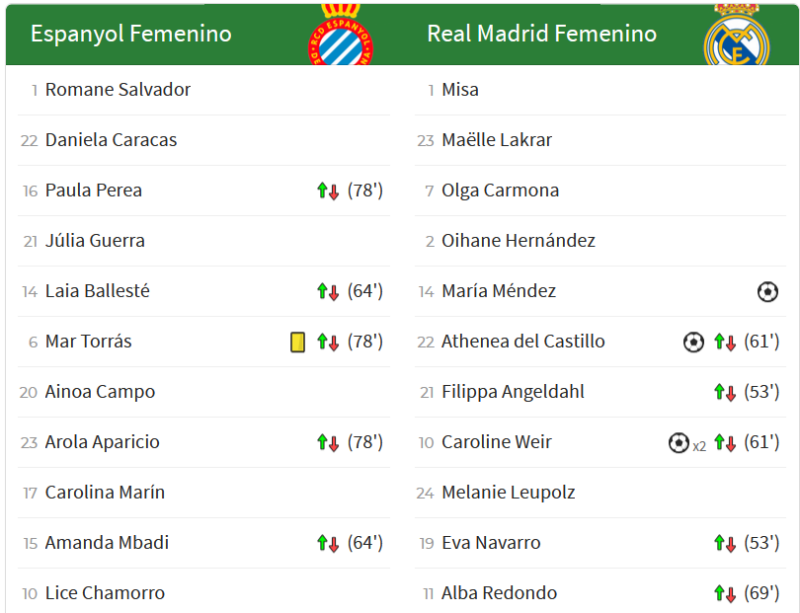Click Arola Aparicio's substitution arrows

328,442
